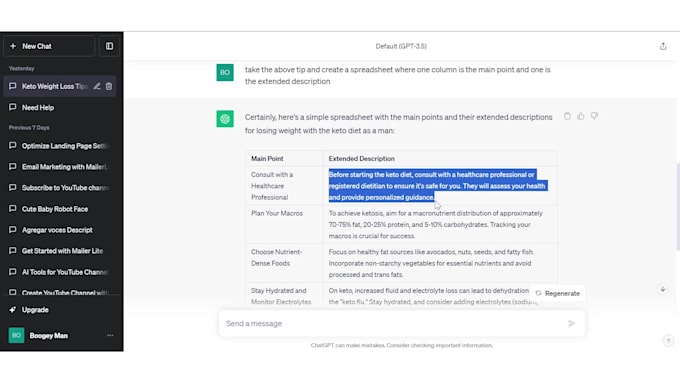This screenshot has height=383, width=680.
Task: Click the page vertical scrollbar
Action: (677, 206)
